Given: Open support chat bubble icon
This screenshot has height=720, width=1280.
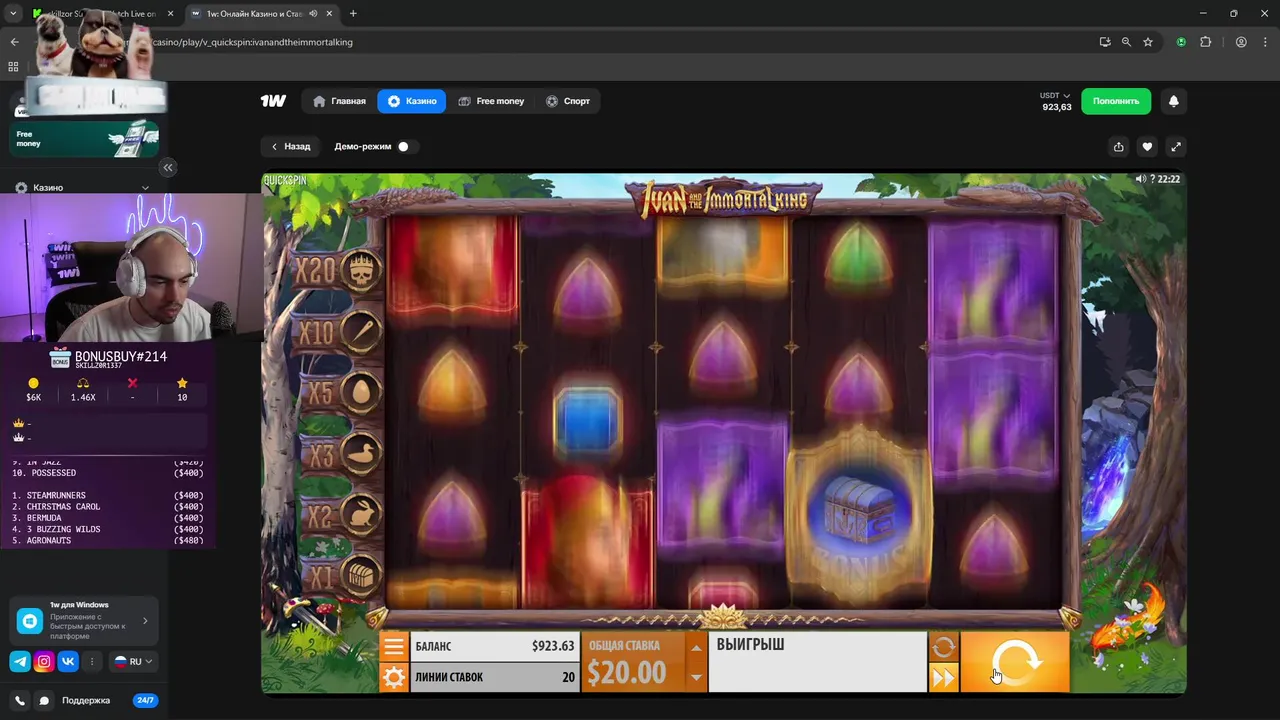Looking at the screenshot, I should (44, 700).
